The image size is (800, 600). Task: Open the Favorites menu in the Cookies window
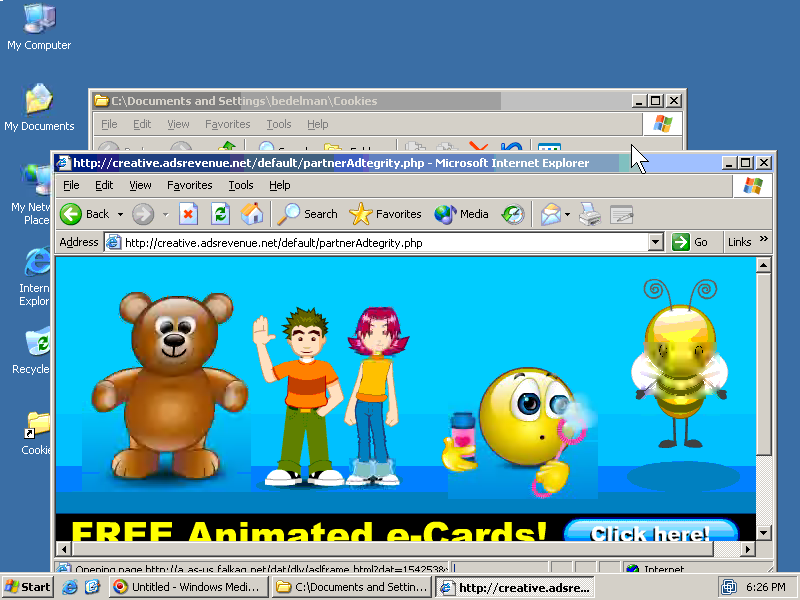[228, 124]
